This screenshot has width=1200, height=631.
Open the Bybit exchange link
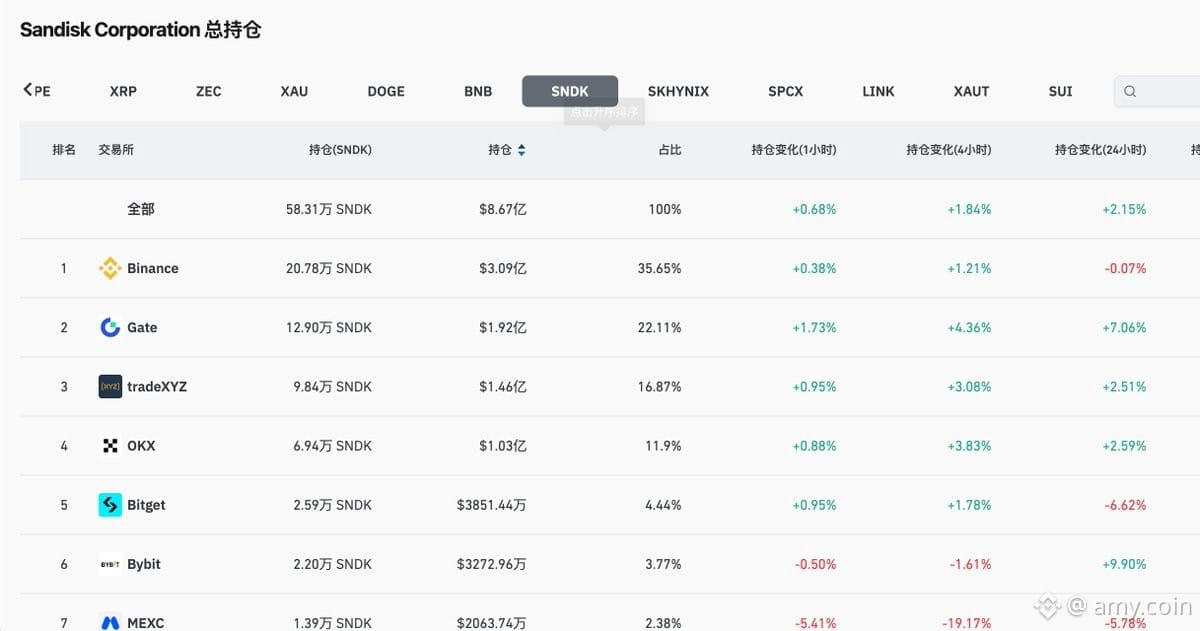[144, 564]
